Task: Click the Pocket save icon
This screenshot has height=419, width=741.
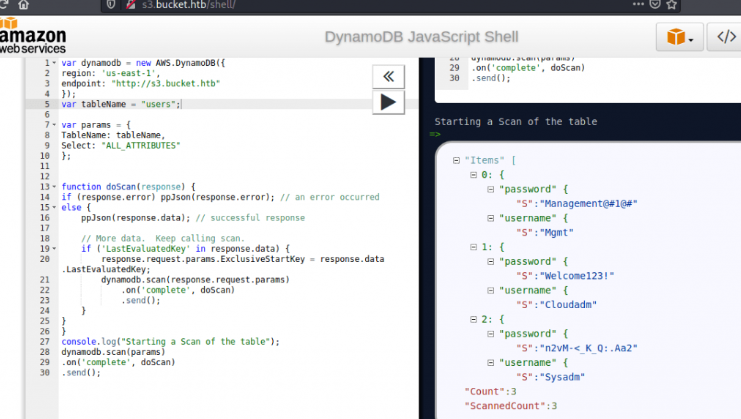Action: 655,4
